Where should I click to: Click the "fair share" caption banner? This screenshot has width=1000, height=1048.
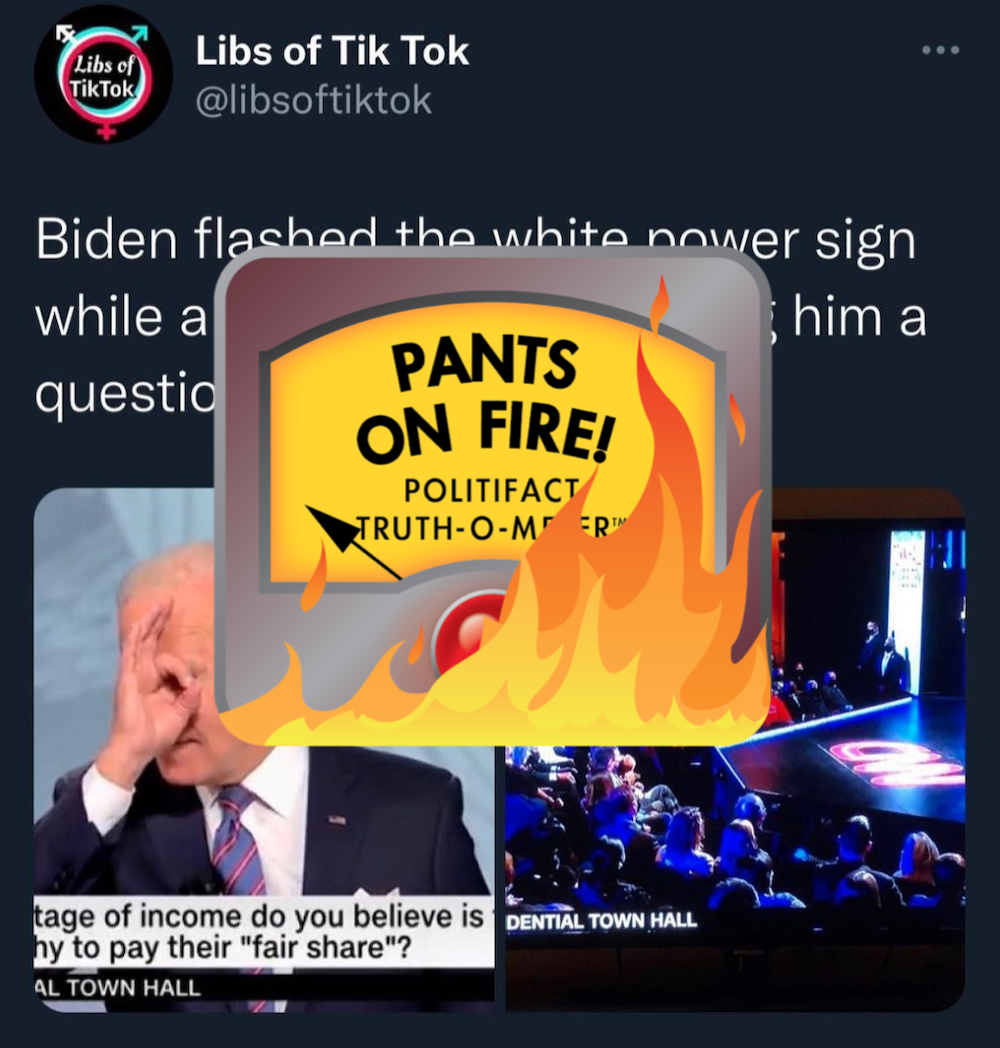click(263, 932)
